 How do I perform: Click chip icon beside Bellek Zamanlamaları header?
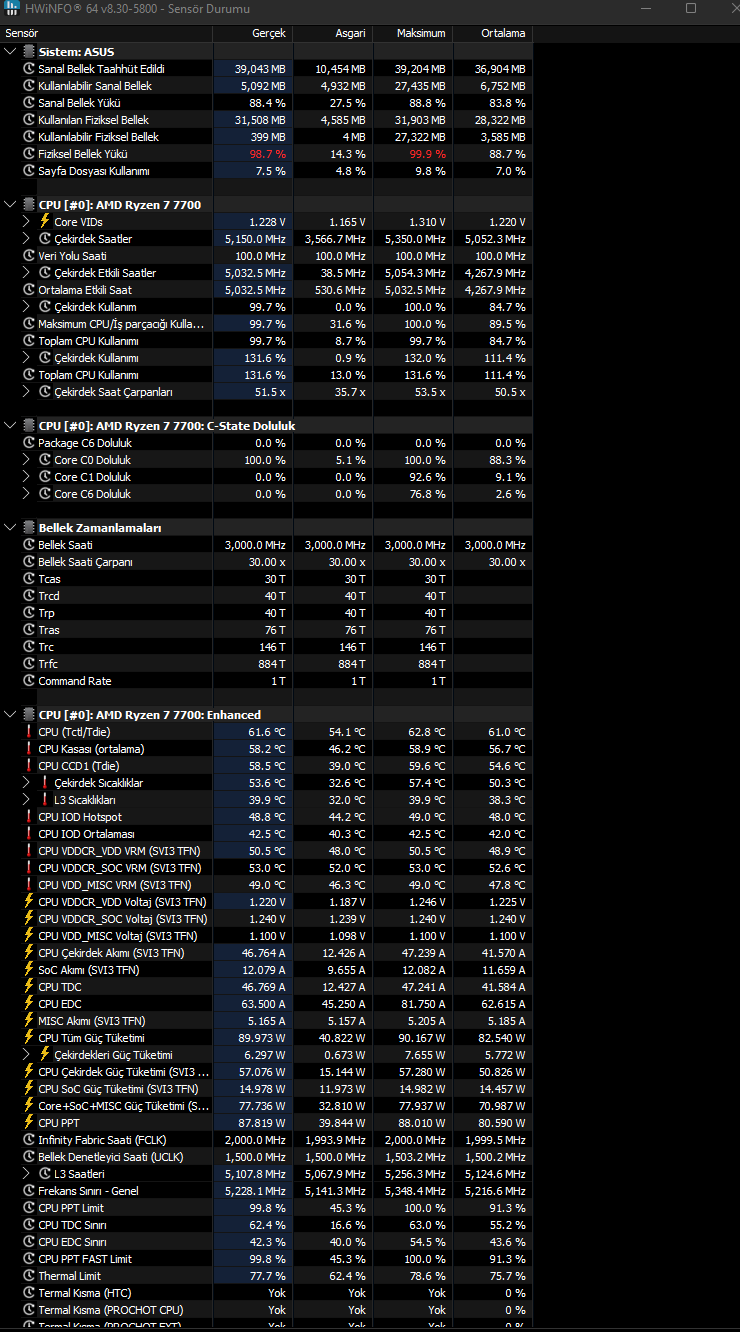coord(28,528)
